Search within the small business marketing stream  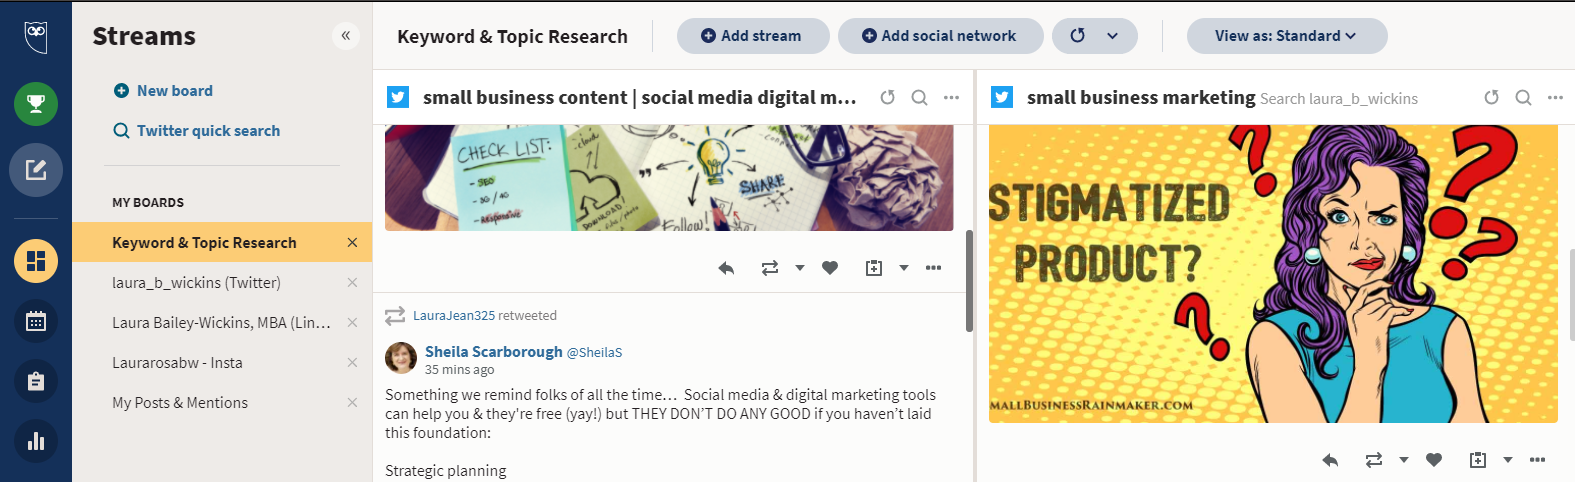point(1523,97)
